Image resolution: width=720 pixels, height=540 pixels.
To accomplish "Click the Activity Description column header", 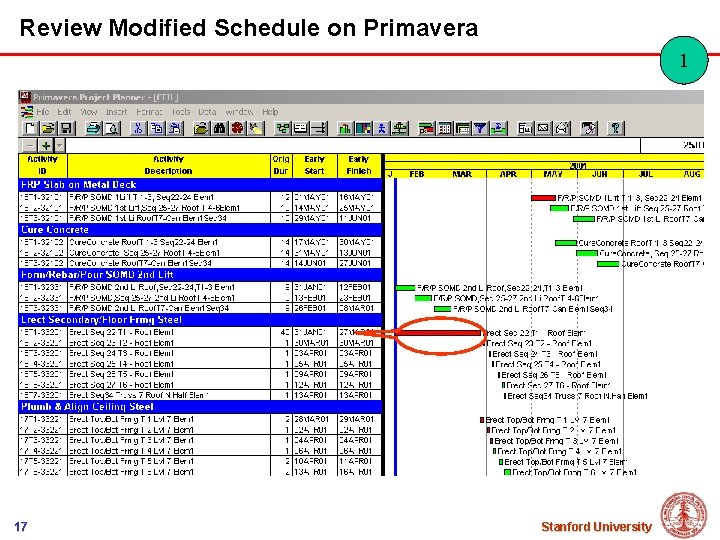I will tap(169, 165).
